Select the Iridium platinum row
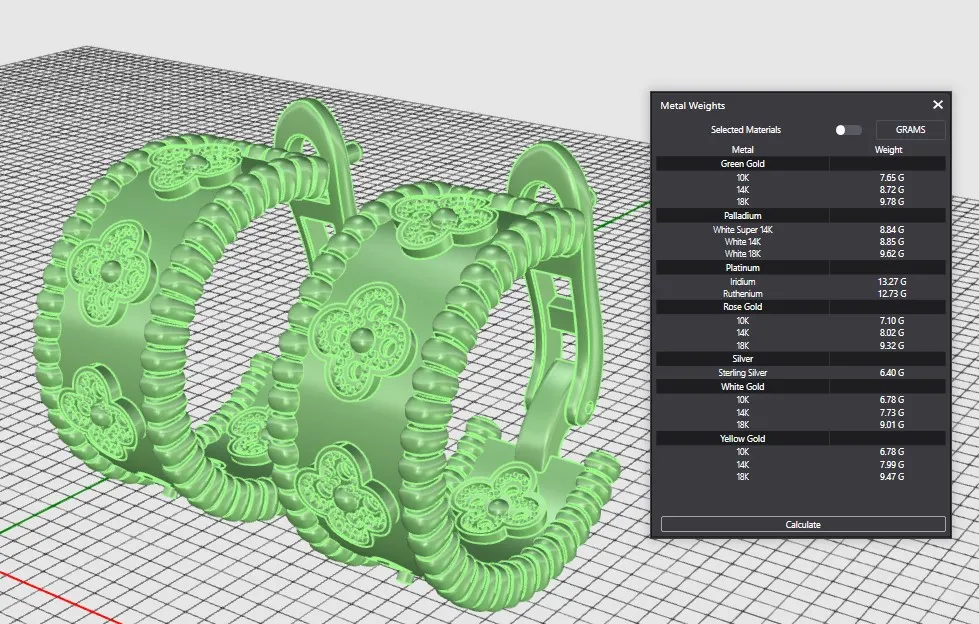The width and height of the screenshot is (979, 624). [743, 282]
